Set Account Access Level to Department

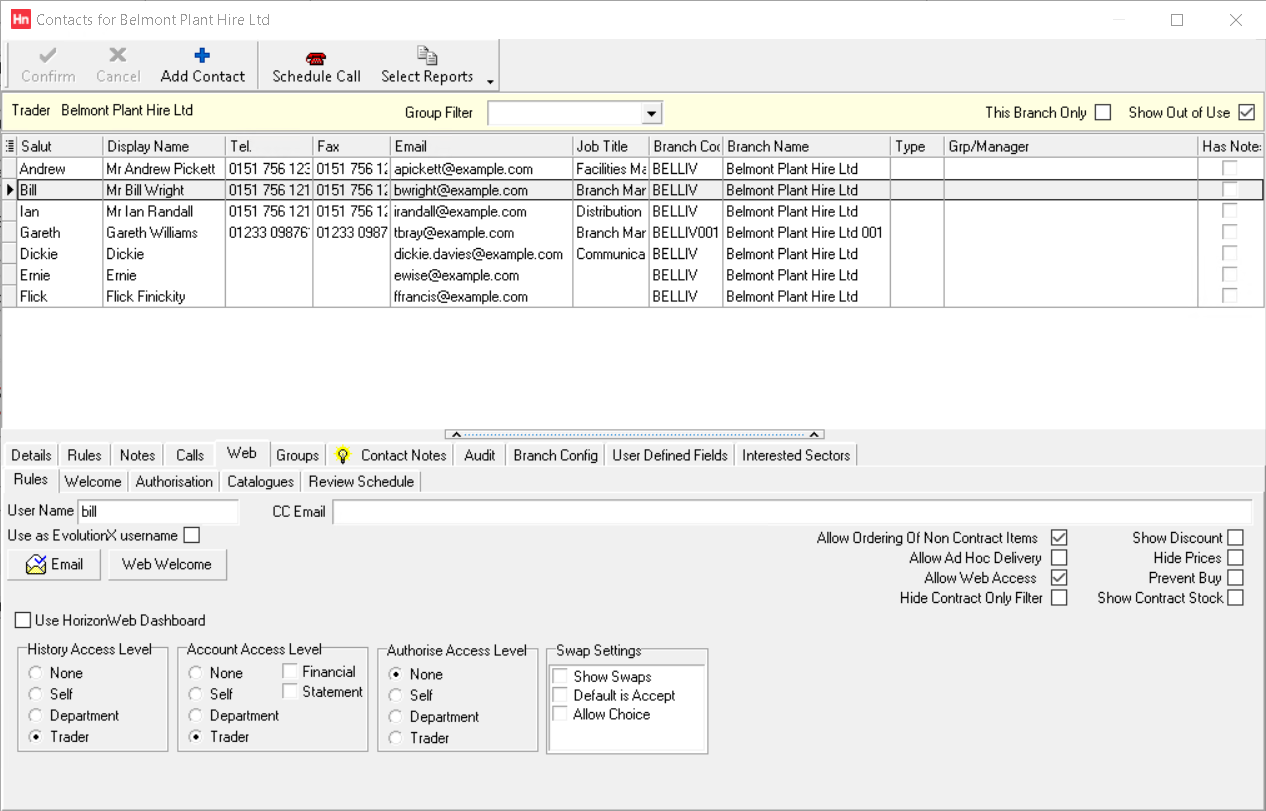tap(196, 716)
